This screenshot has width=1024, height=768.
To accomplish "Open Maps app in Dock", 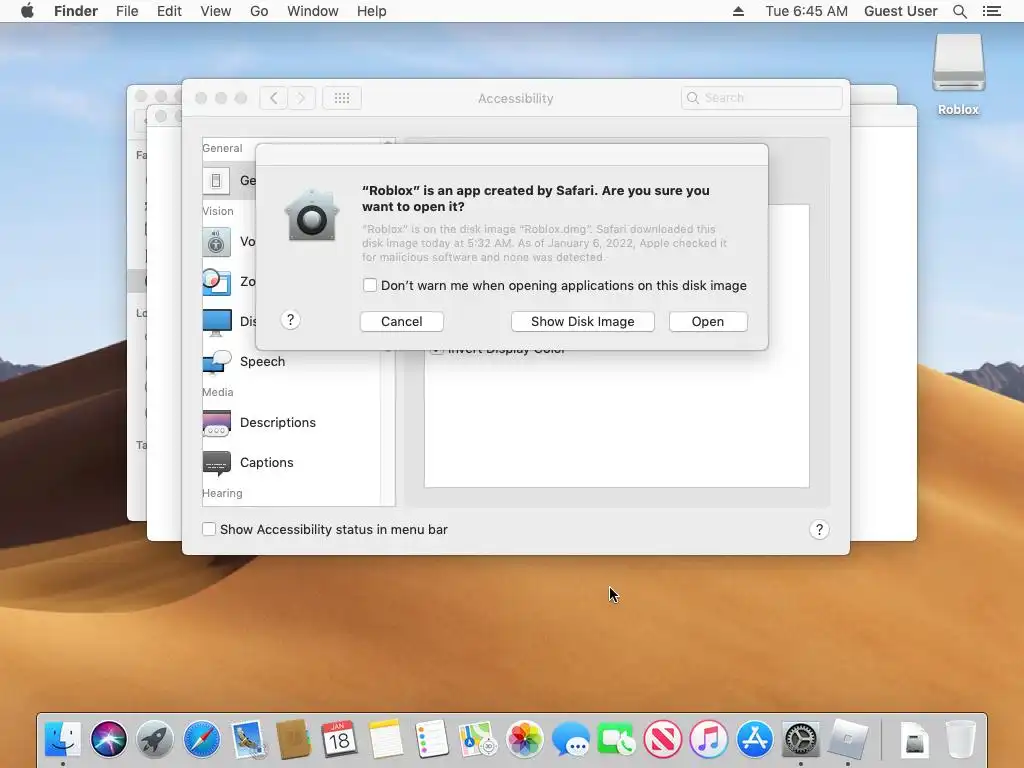I will (x=478, y=739).
